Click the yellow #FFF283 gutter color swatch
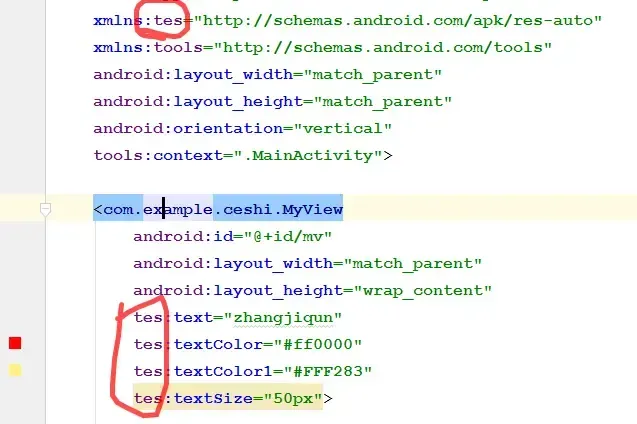This screenshot has height=424, width=637. [15, 370]
